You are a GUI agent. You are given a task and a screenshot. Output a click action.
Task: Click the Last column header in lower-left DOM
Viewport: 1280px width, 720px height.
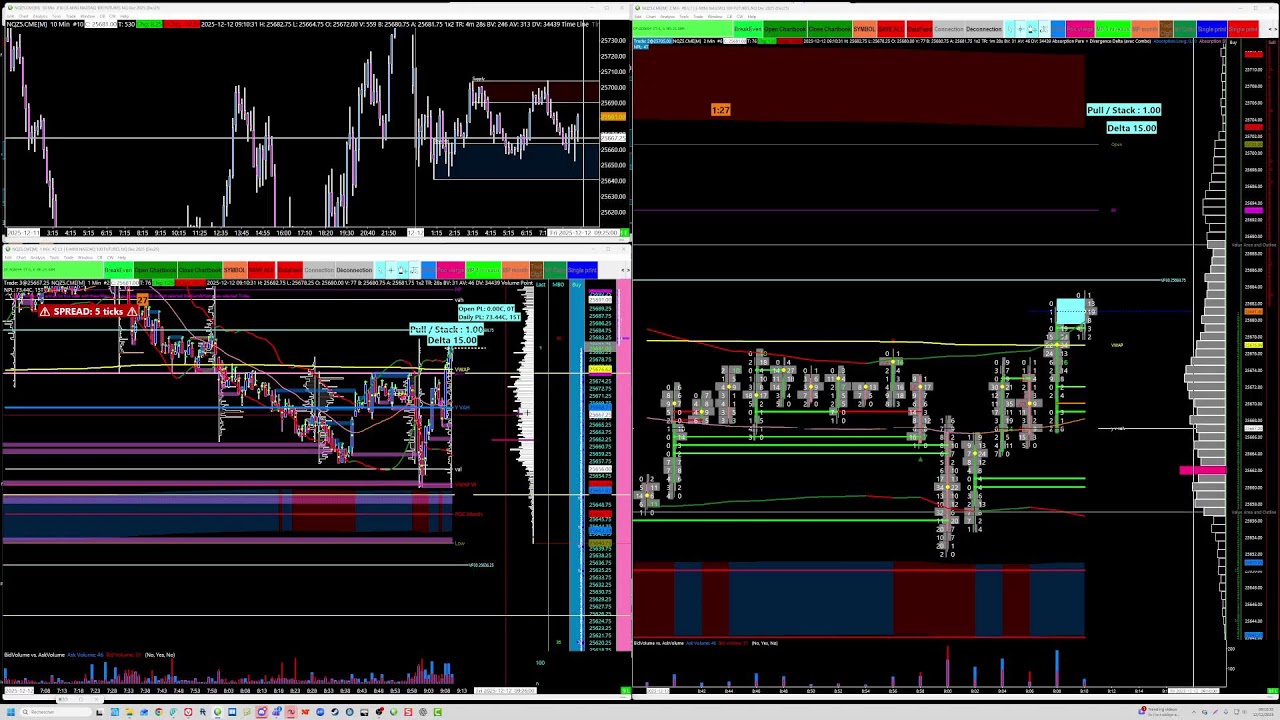click(540, 285)
